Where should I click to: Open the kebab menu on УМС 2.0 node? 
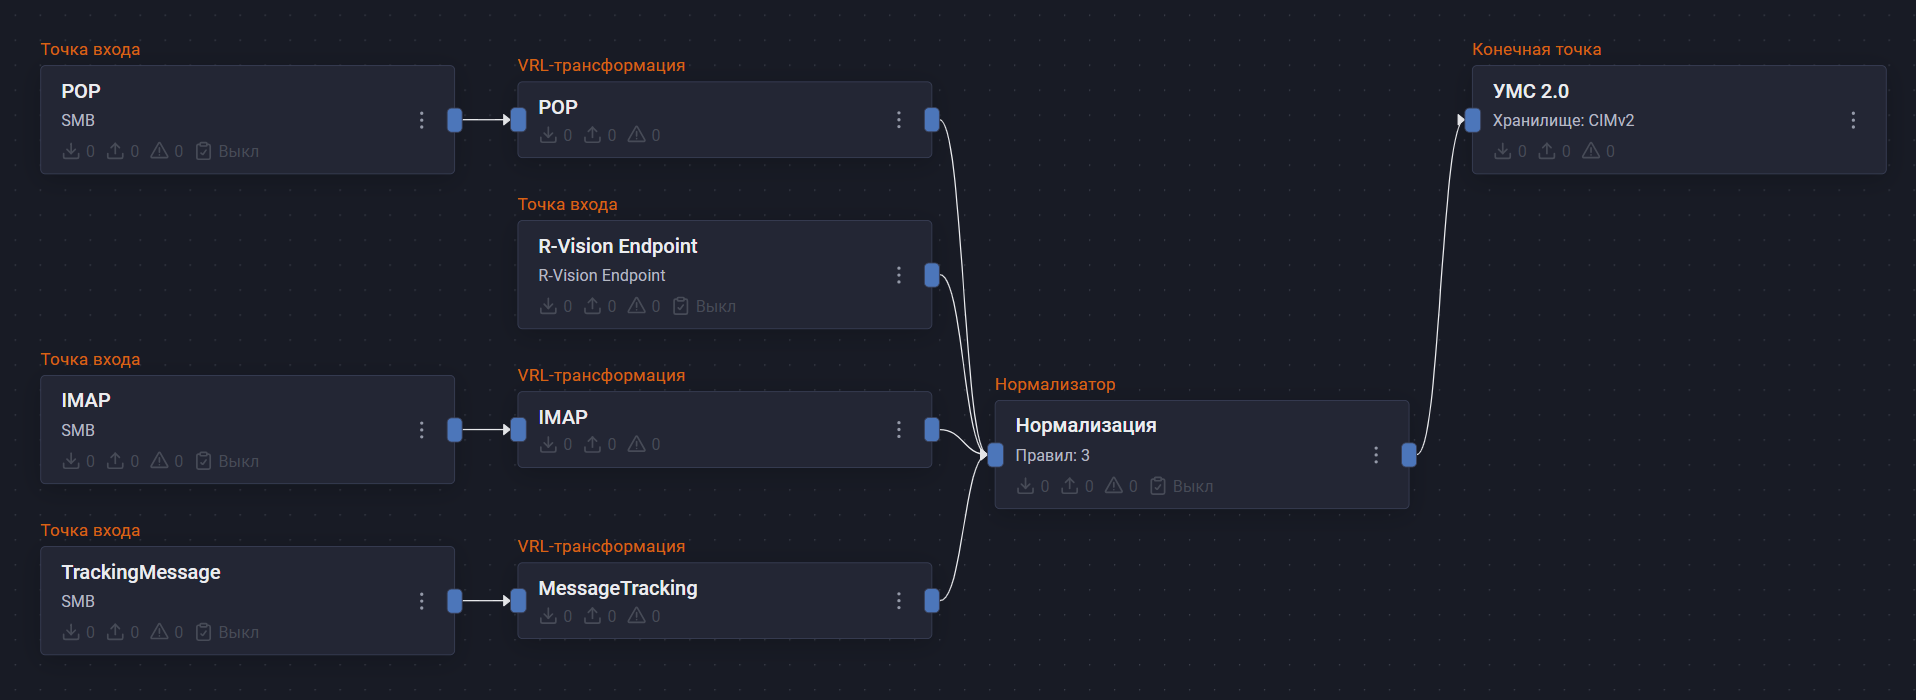tap(1853, 120)
